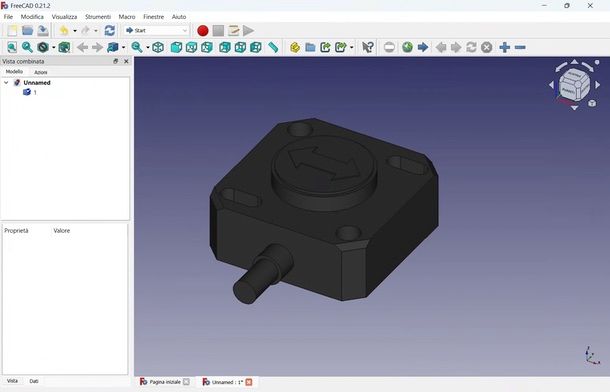
Task: Set the Top view icon
Action: (191, 47)
